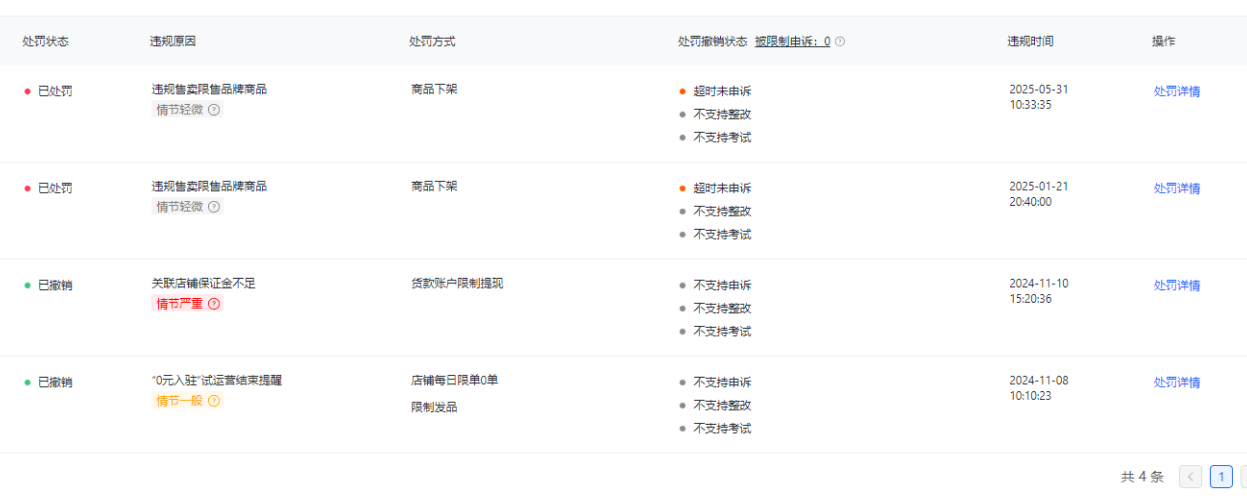The image size is (1247, 503).
Task: Click the question icon next to 情节一般
Action: pyautogui.click(x=214, y=401)
